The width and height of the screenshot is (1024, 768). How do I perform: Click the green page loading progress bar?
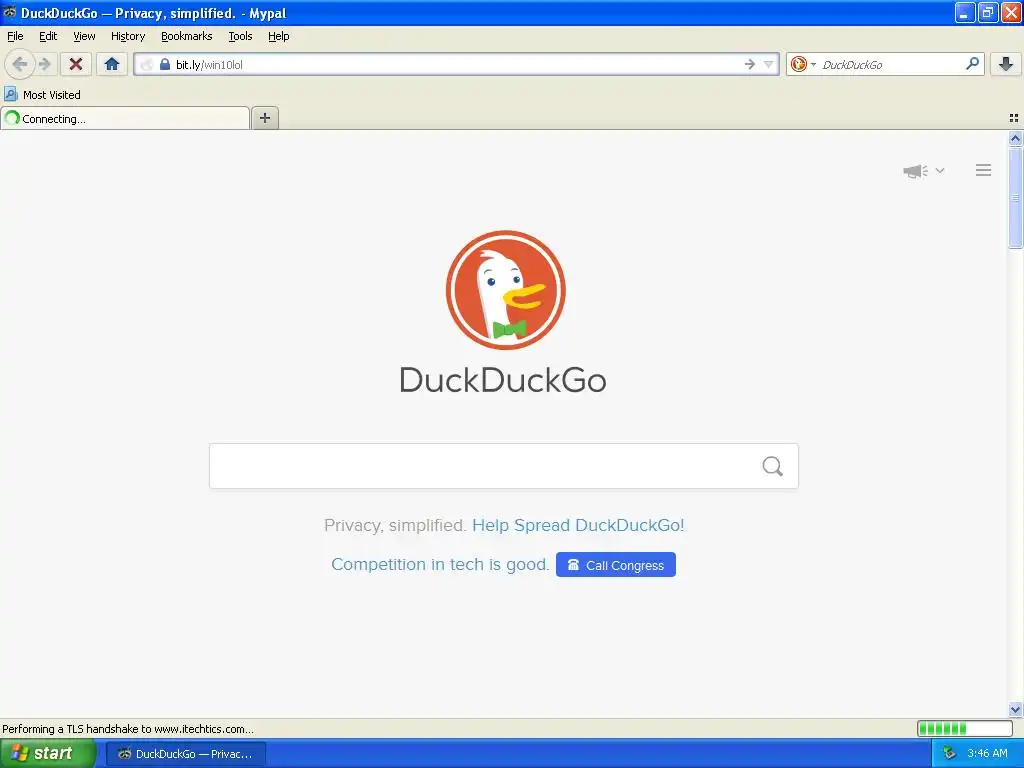click(965, 728)
